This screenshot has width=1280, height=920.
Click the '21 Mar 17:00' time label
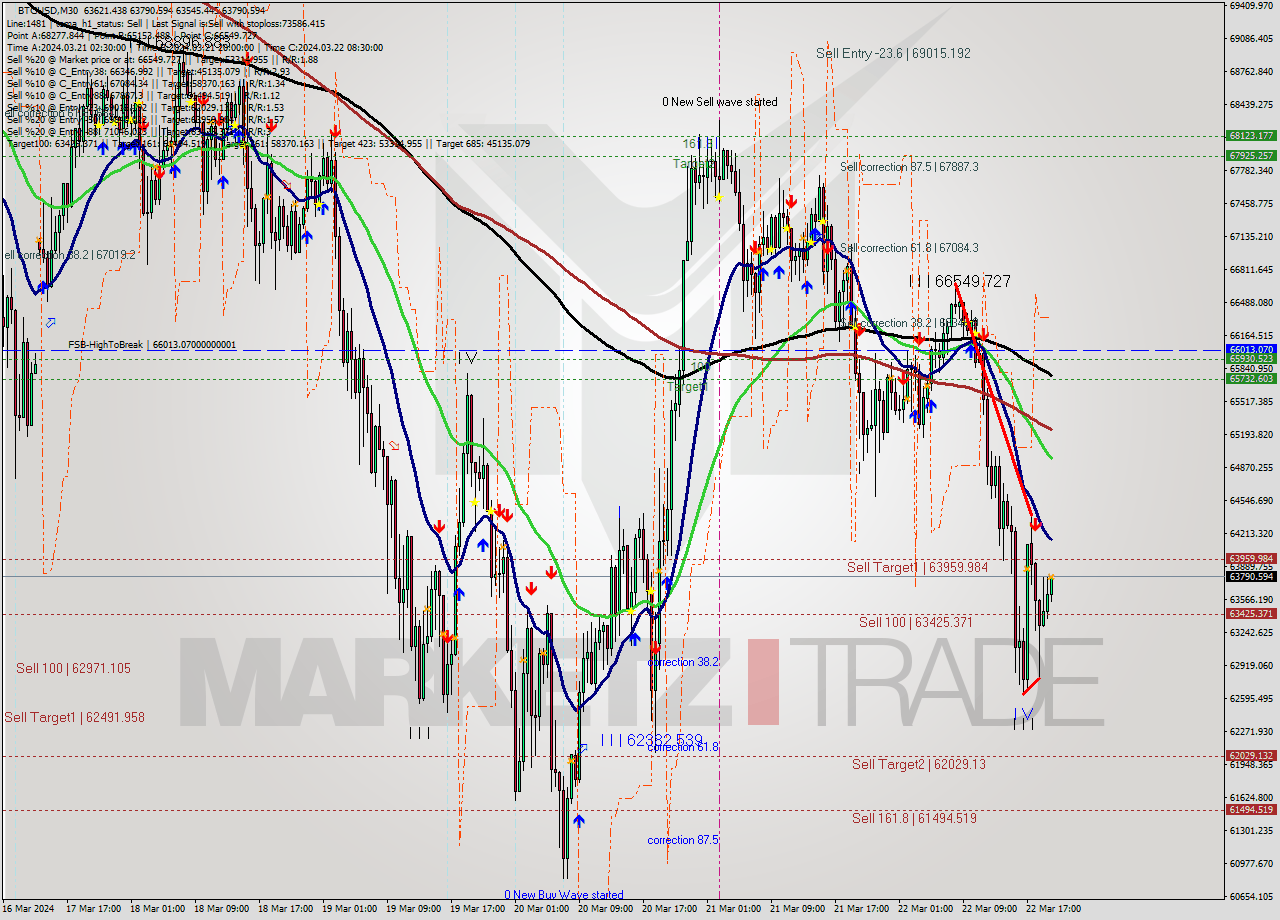[860, 909]
